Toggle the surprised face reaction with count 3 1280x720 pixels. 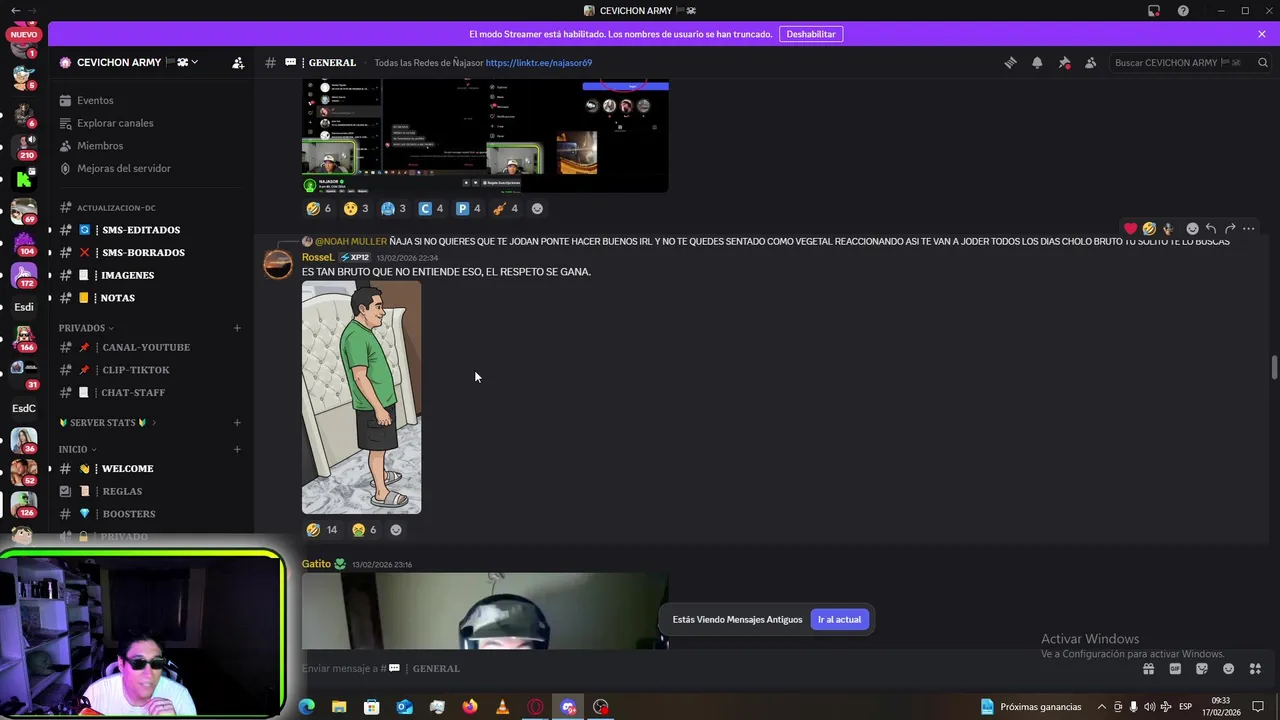tap(356, 209)
